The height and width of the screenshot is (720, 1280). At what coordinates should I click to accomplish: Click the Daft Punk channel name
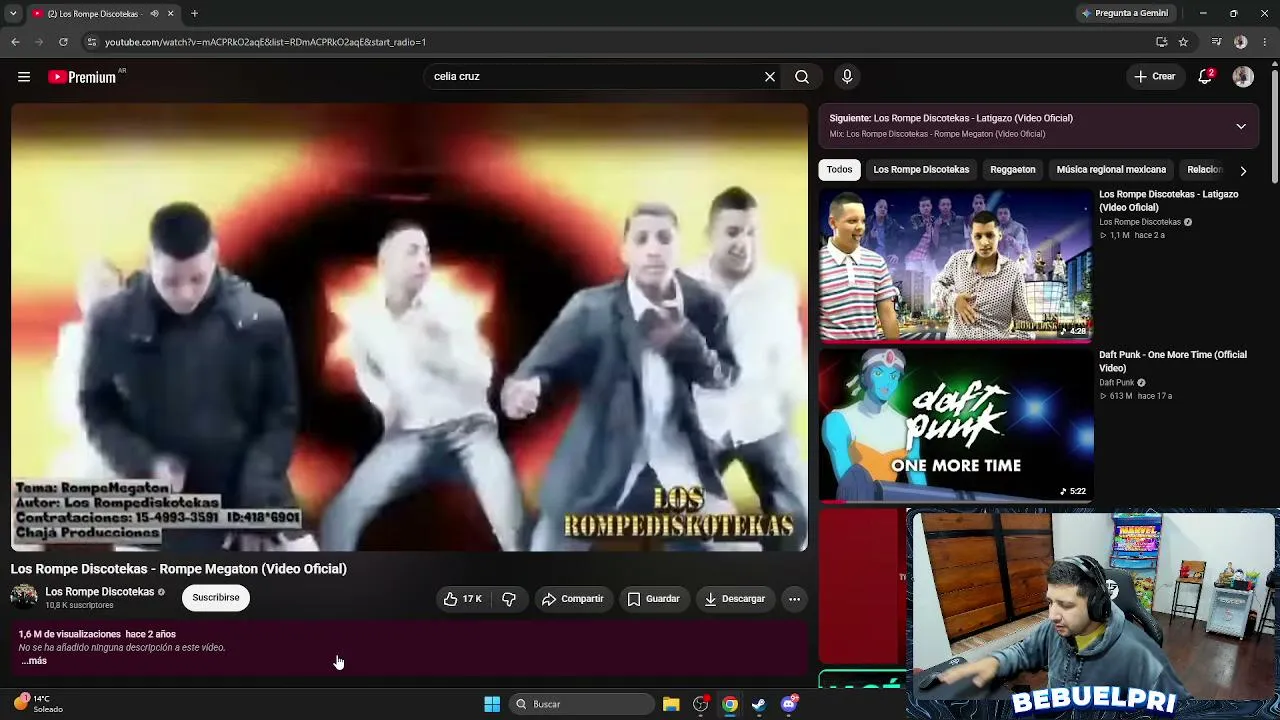tap(1116, 383)
